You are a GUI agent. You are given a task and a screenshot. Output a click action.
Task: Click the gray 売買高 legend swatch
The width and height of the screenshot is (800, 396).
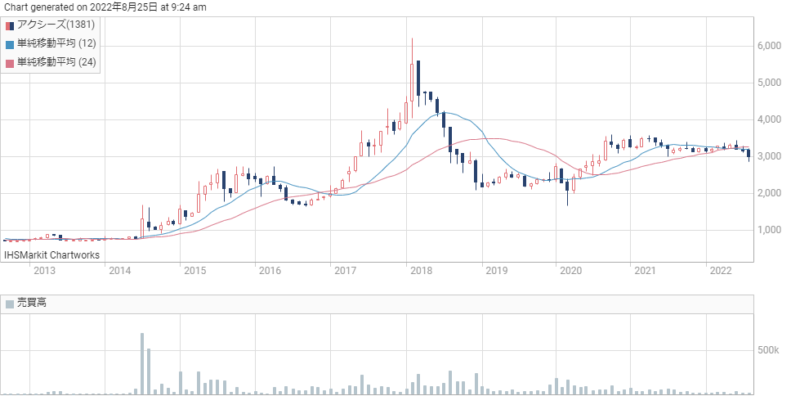point(10,304)
